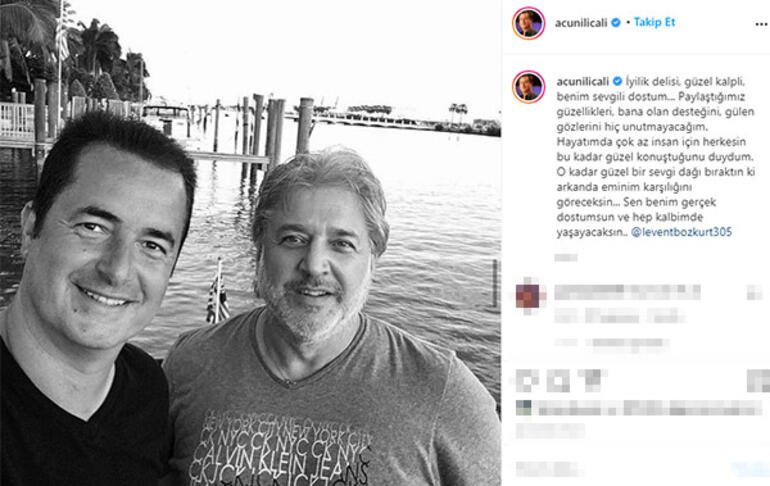The width and height of the screenshot is (770, 486).
Task: Click the blurred blue post button
Action: pyautogui.click(x=750, y=469)
